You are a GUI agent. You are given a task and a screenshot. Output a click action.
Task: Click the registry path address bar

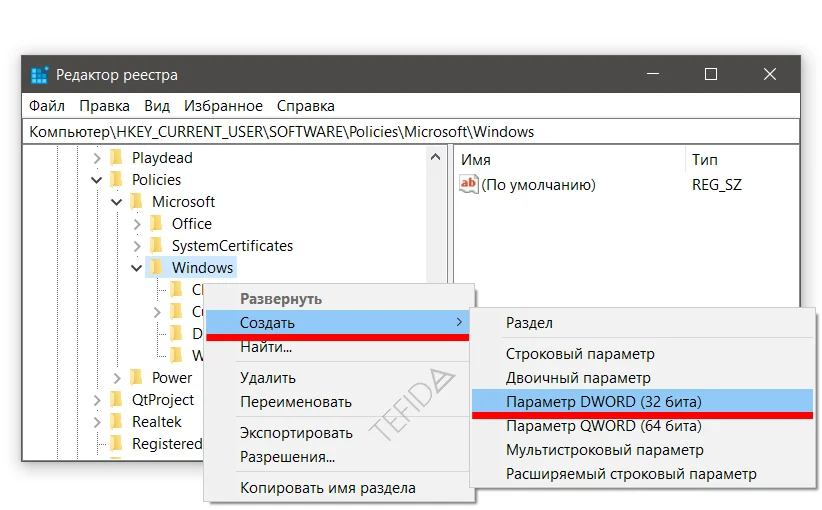click(411, 132)
